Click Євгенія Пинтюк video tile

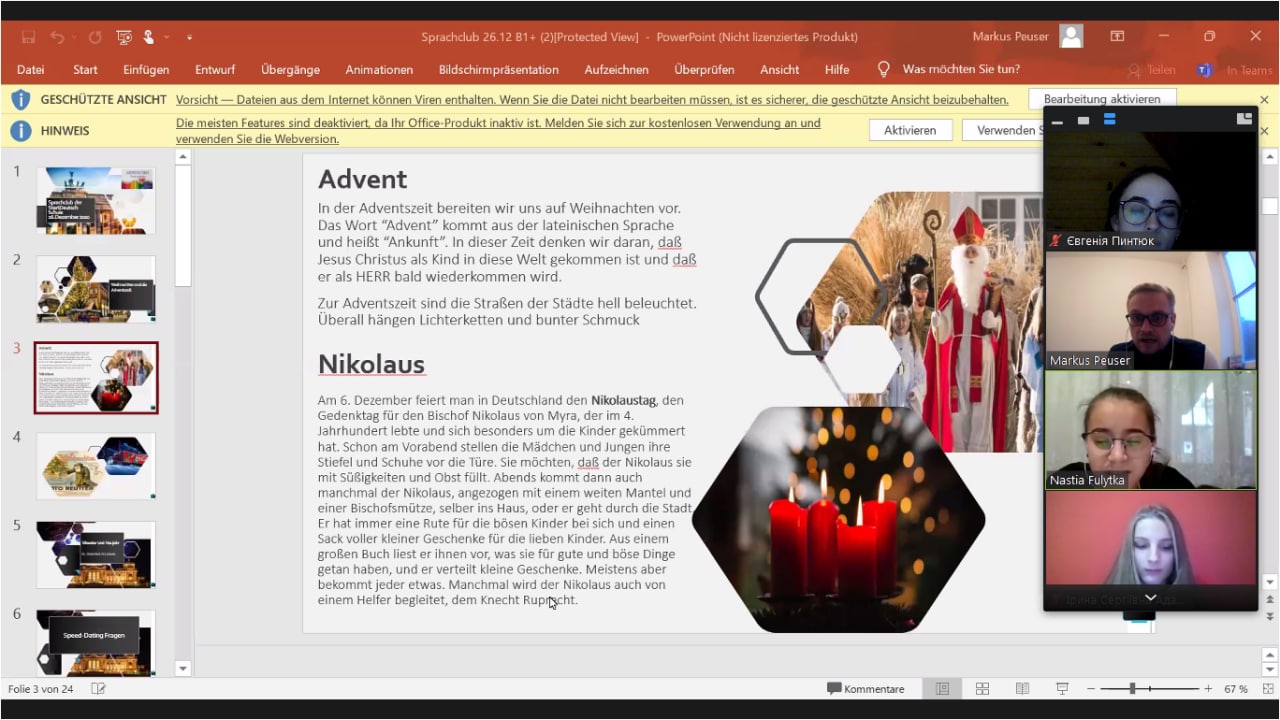pos(1150,191)
